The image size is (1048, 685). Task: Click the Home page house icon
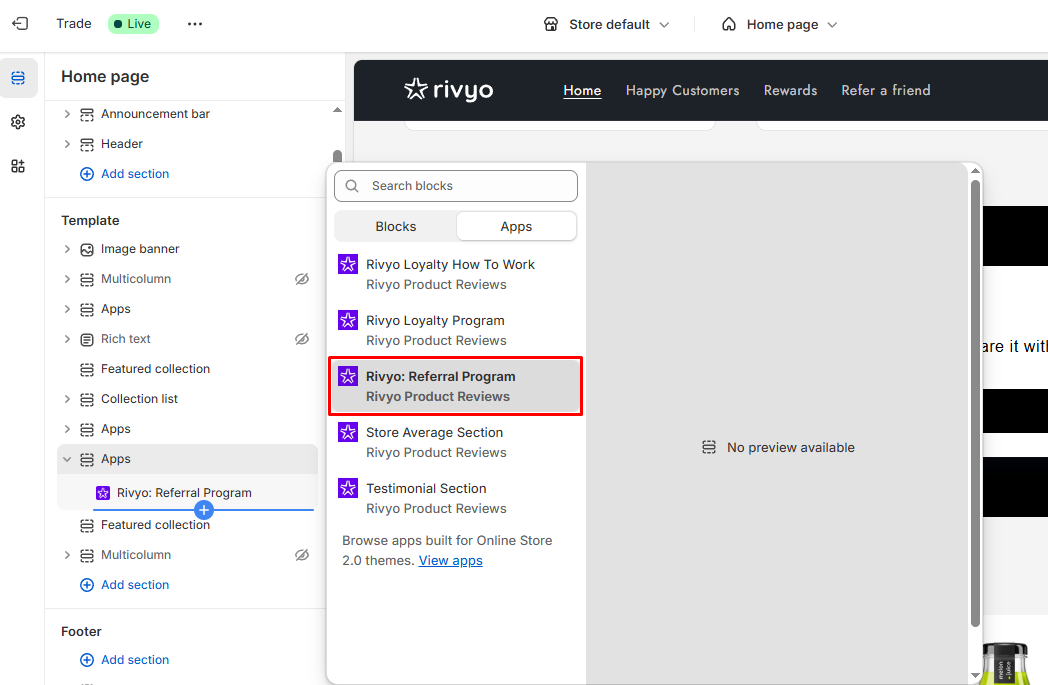click(x=729, y=25)
